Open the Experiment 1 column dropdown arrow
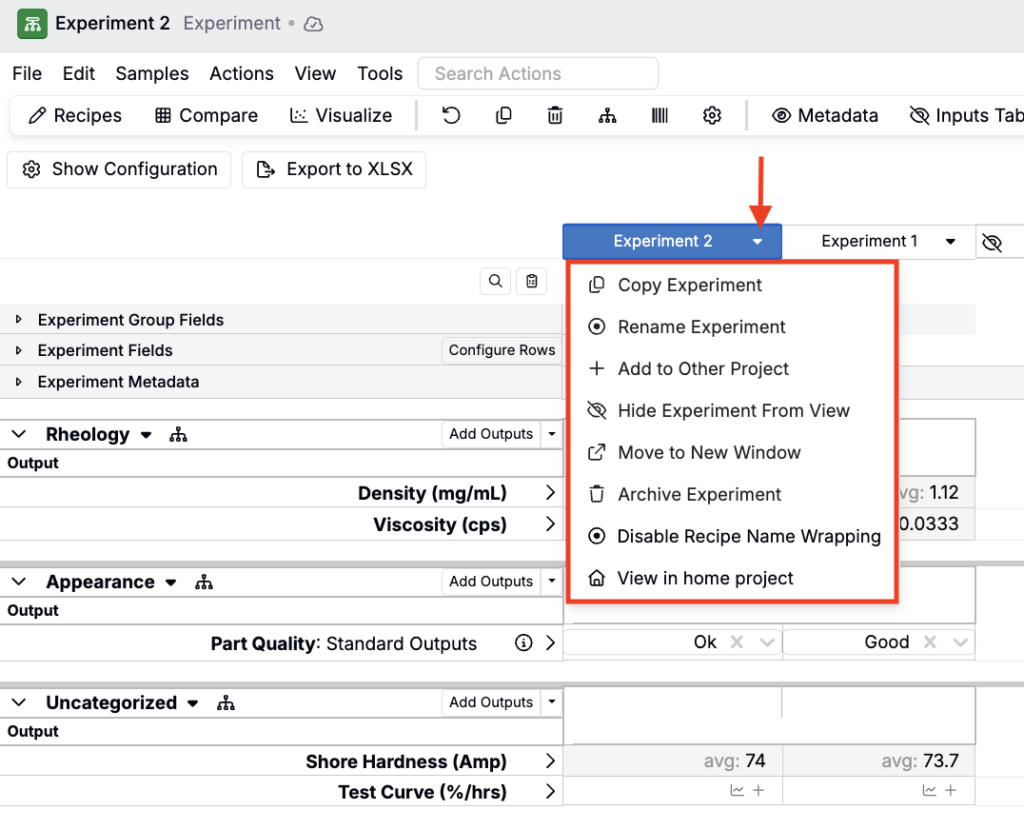This screenshot has height=830, width=1024. [x=950, y=242]
